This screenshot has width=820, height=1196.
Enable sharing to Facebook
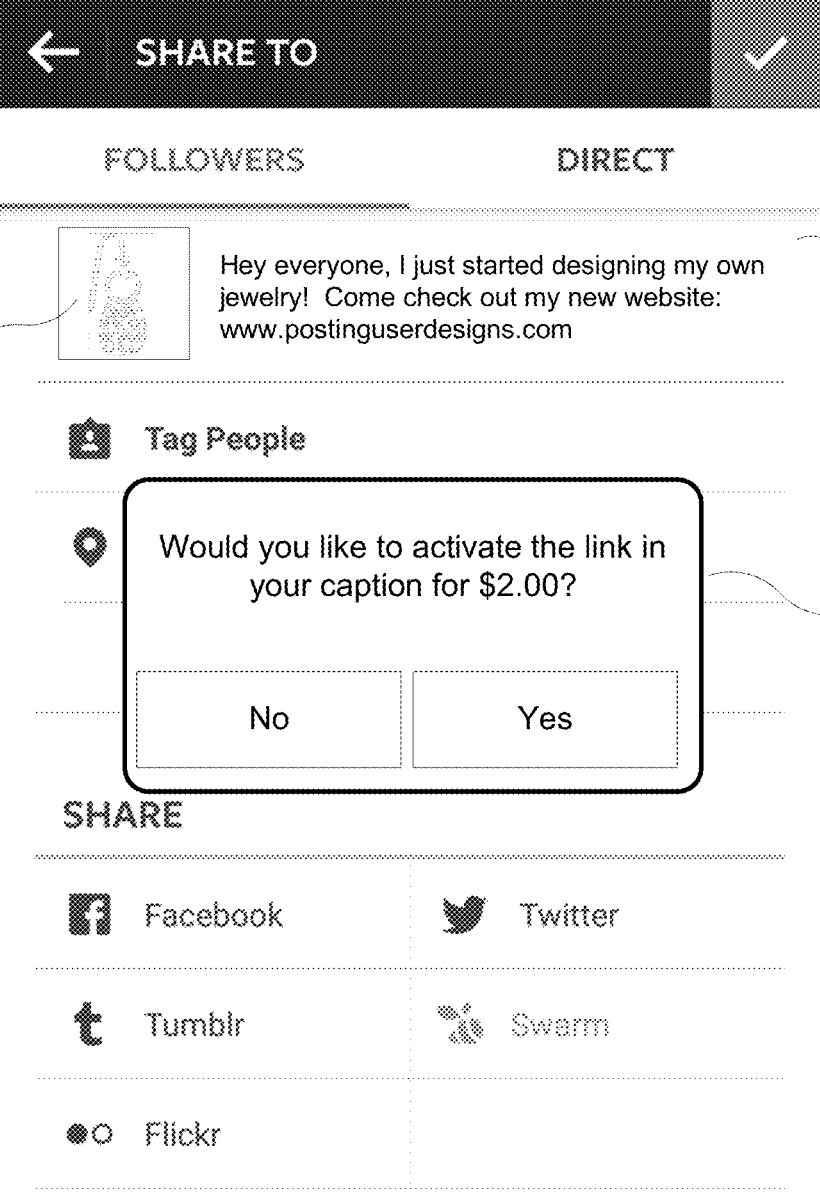click(x=213, y=914)
